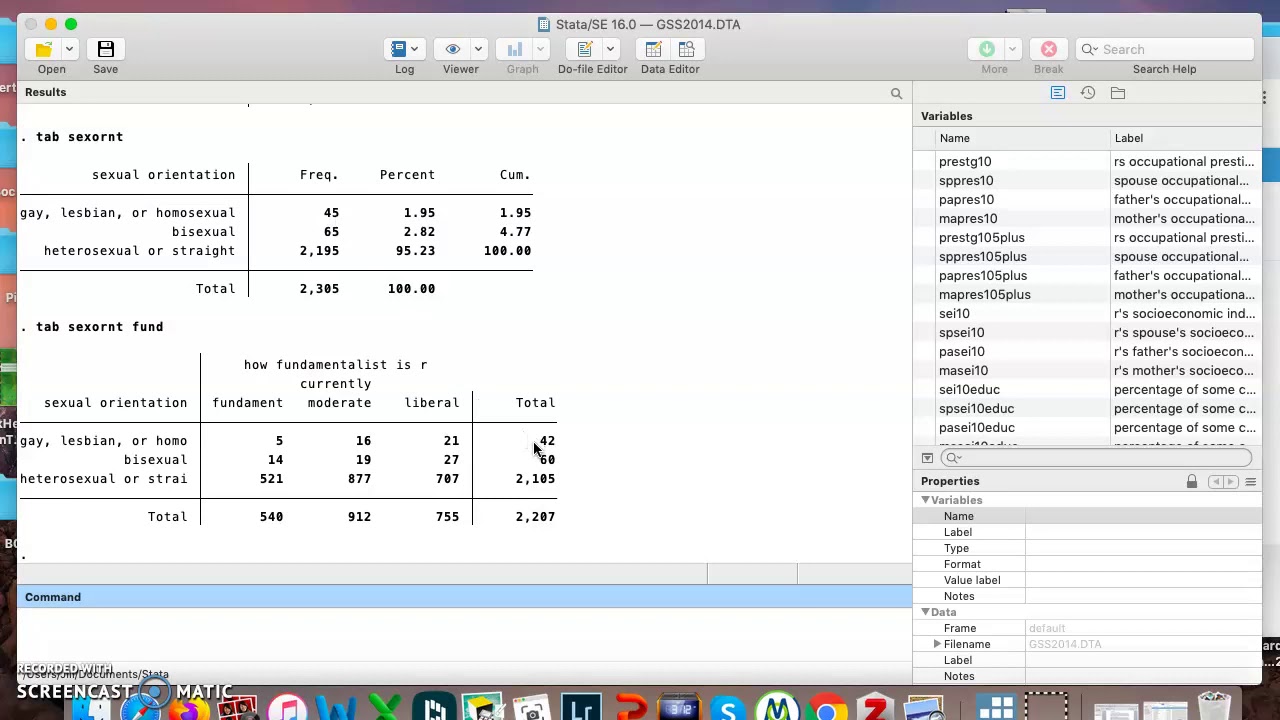Viewport: 1280px width, 720px height.
Task: Click the variables filter search field
Action: [1096, 458]
